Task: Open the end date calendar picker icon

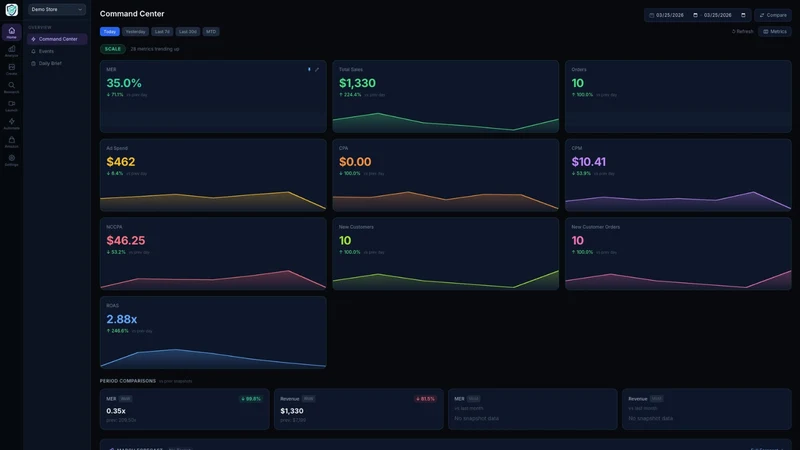Action: click(x=743, y=15)
